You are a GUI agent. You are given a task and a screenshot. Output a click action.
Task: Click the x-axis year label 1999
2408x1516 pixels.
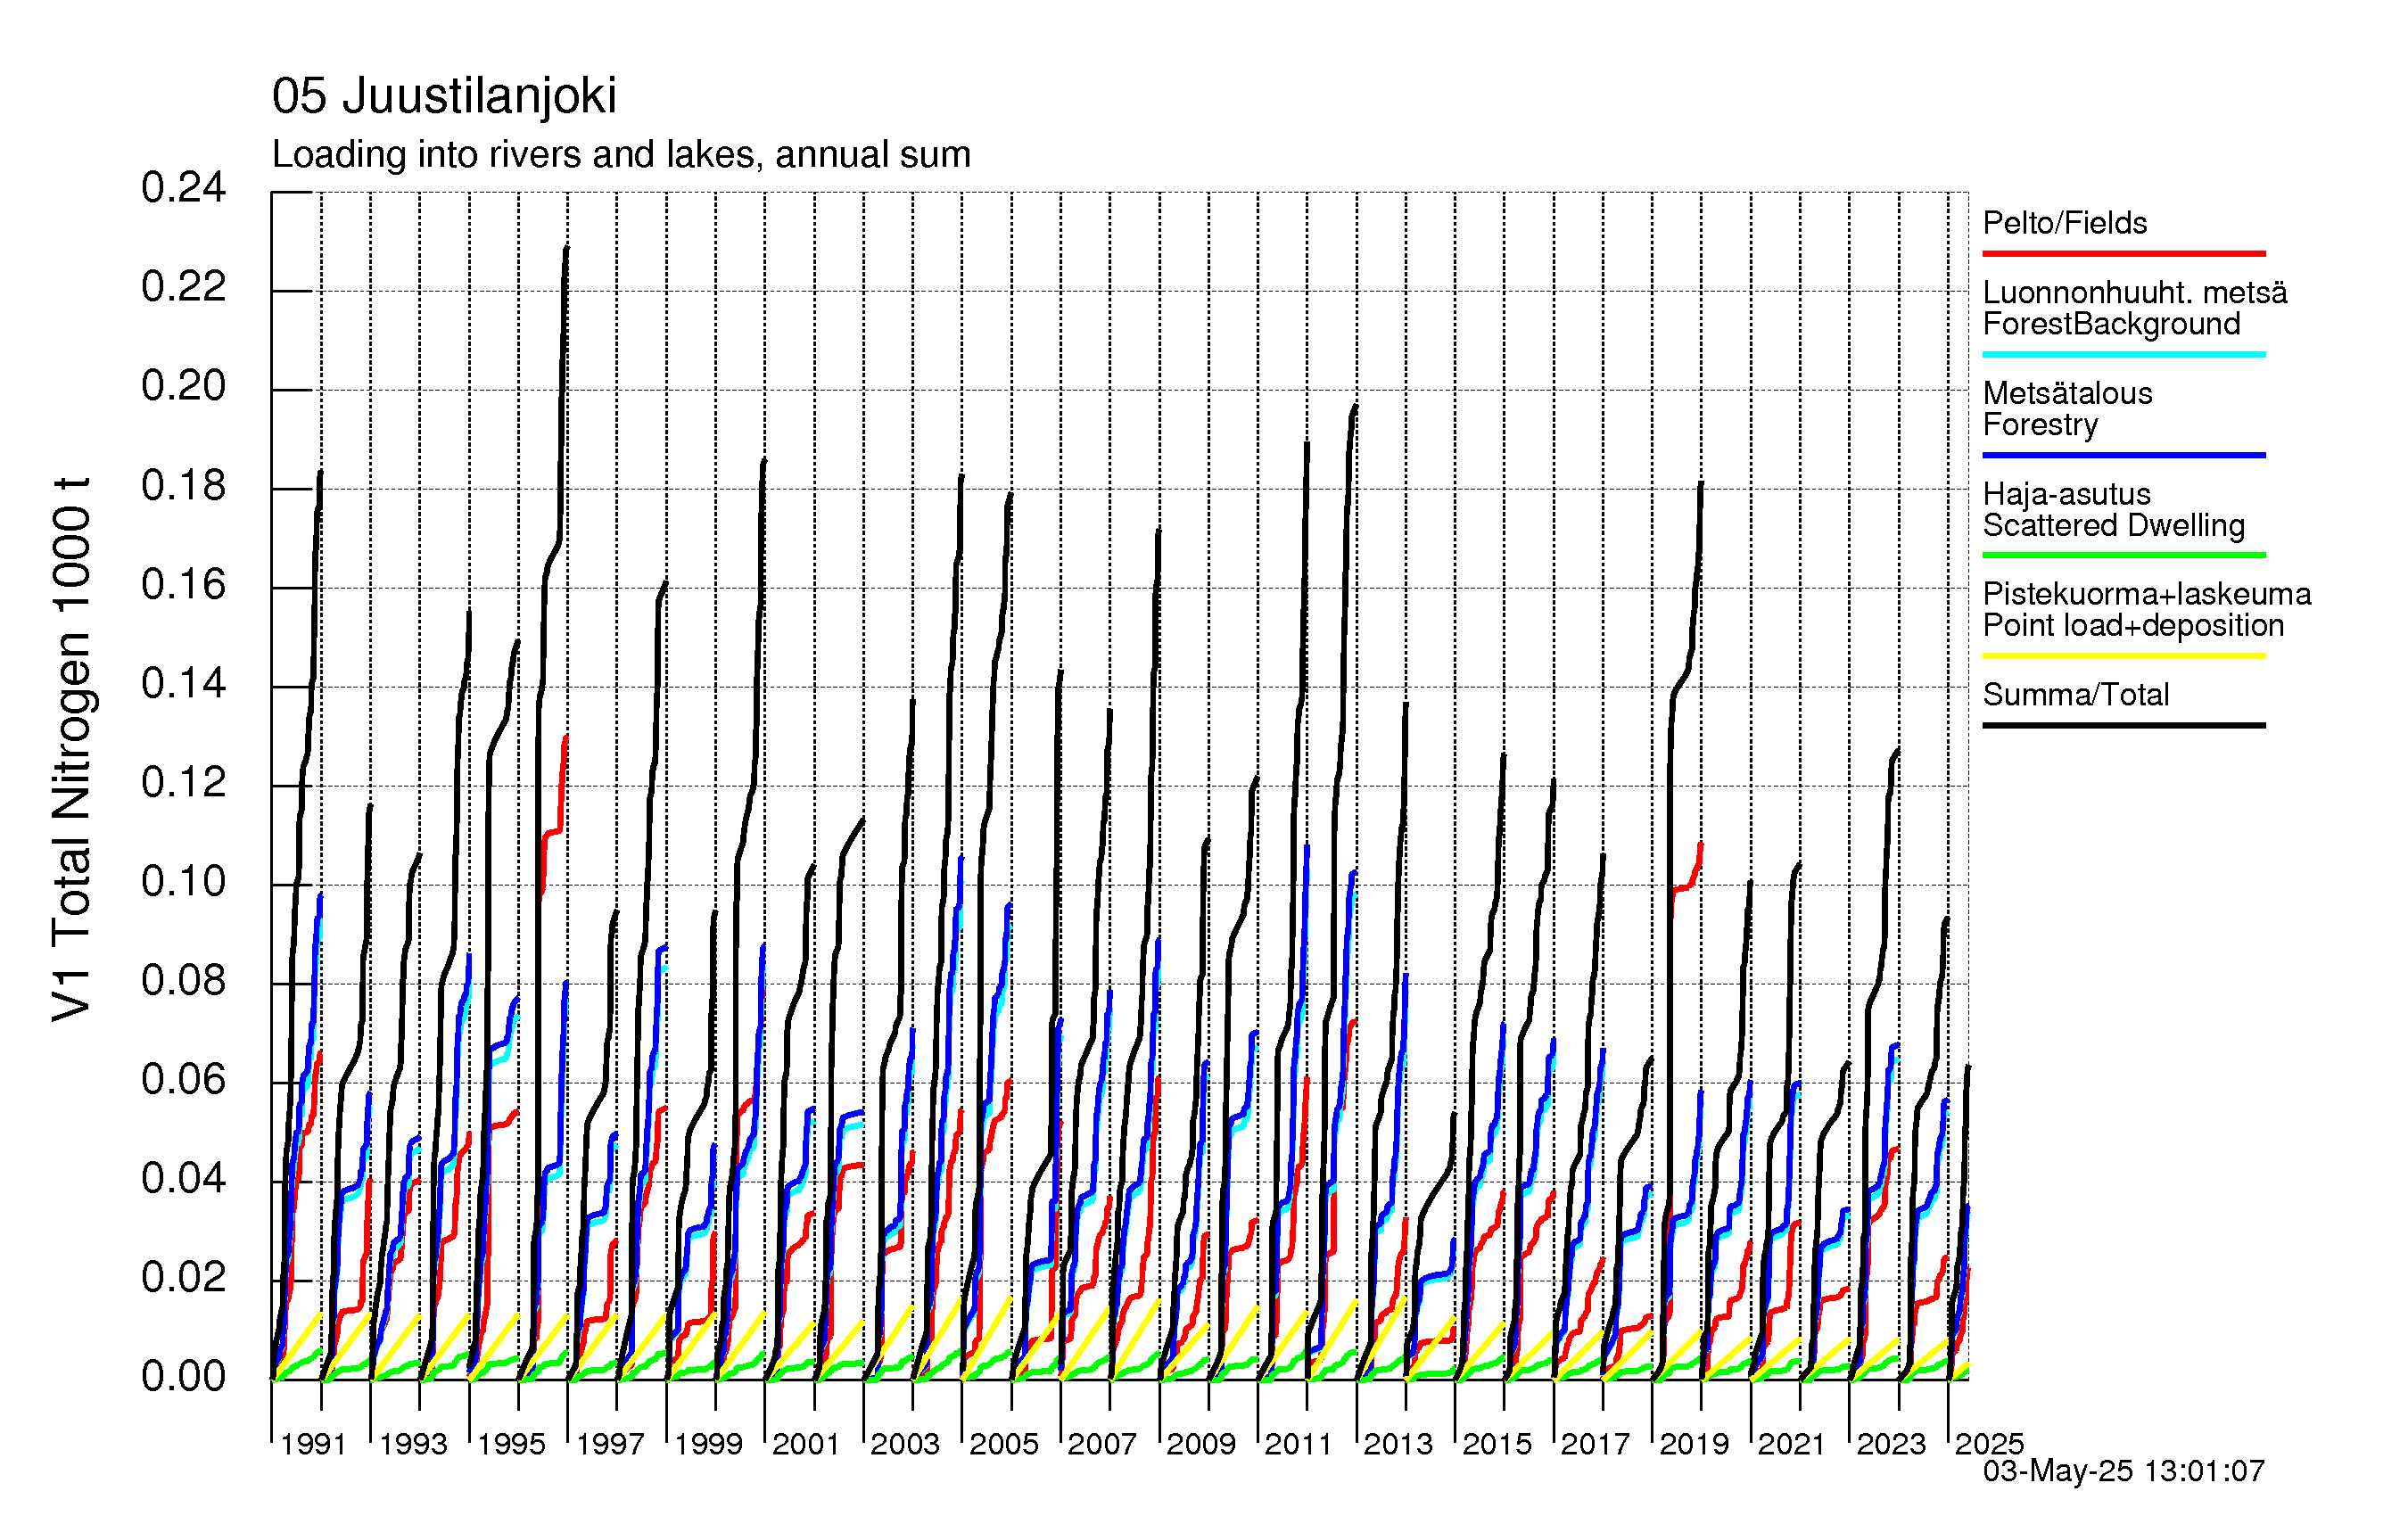click(708, 1445)
